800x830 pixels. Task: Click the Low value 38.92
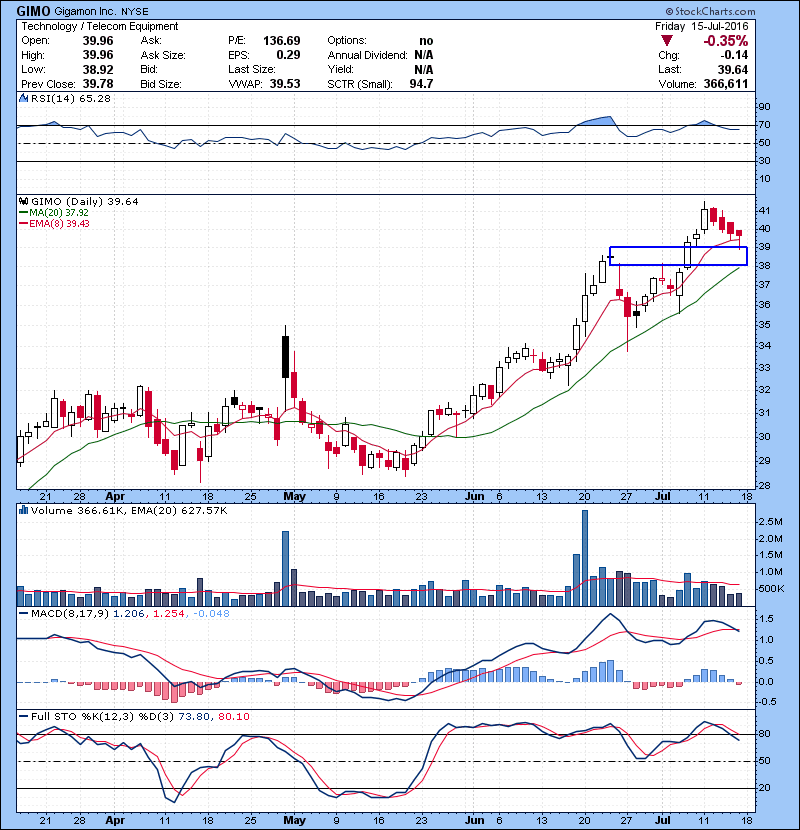98,69
